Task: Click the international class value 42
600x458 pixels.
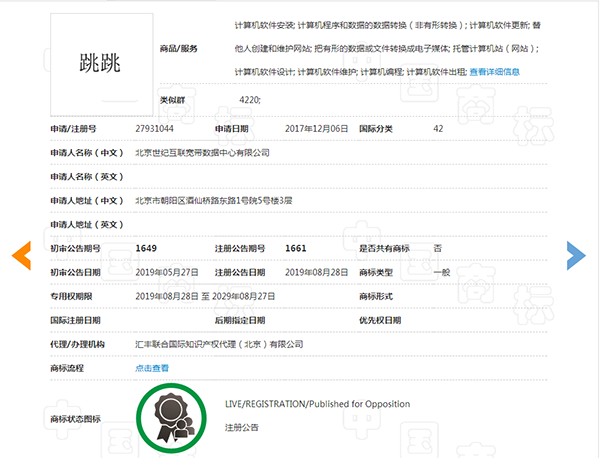Action: (438, 129)
